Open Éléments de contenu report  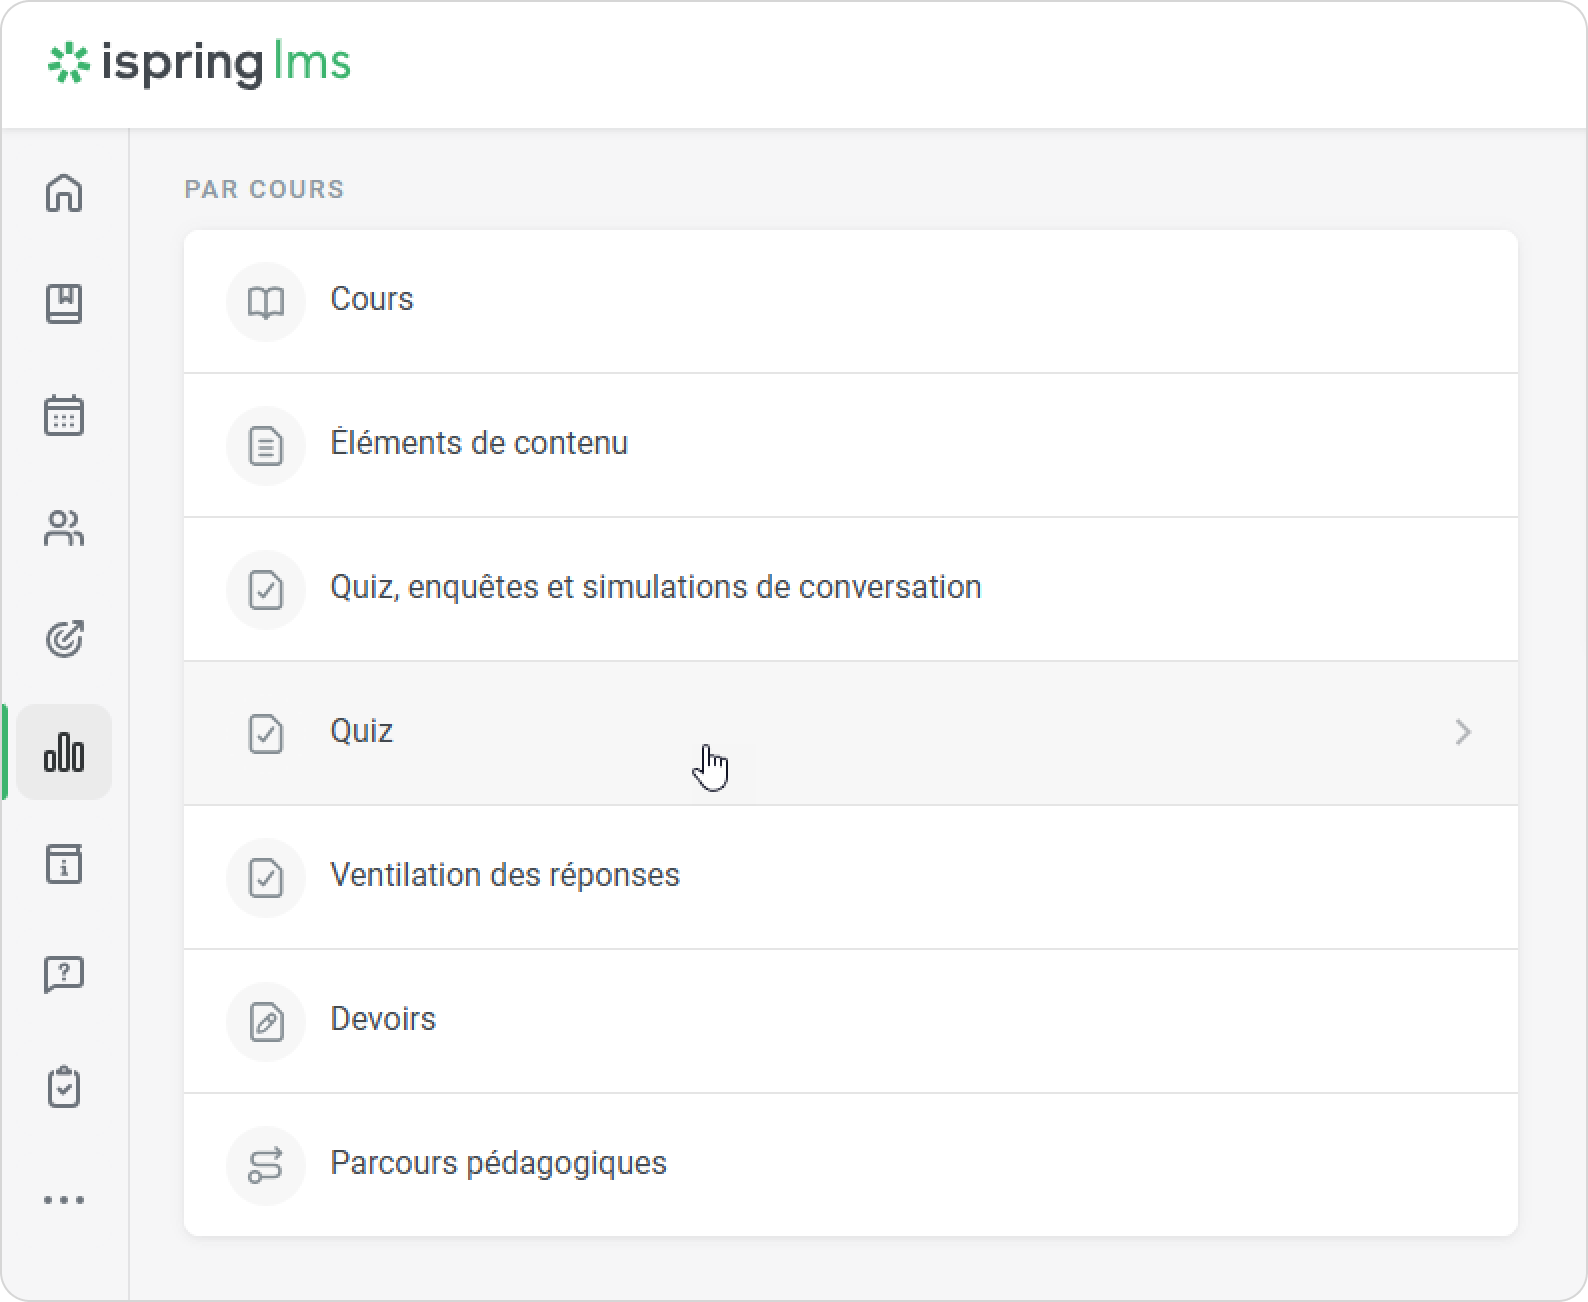point(479,444)
